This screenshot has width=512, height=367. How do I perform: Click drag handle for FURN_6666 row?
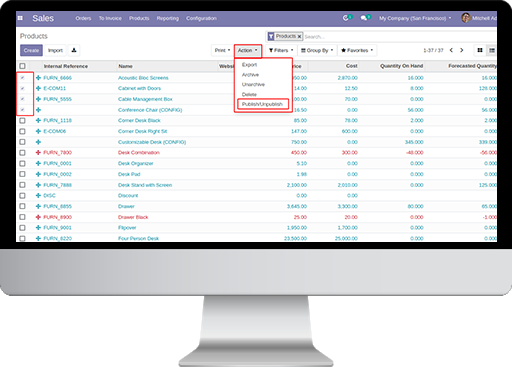pos(38,78)
